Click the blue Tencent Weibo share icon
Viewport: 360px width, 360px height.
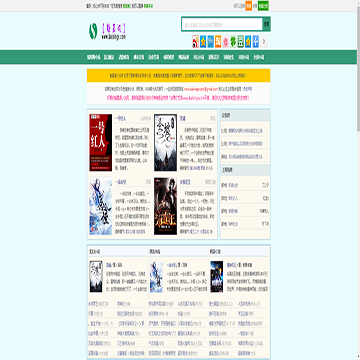click(x=211, y=41)
